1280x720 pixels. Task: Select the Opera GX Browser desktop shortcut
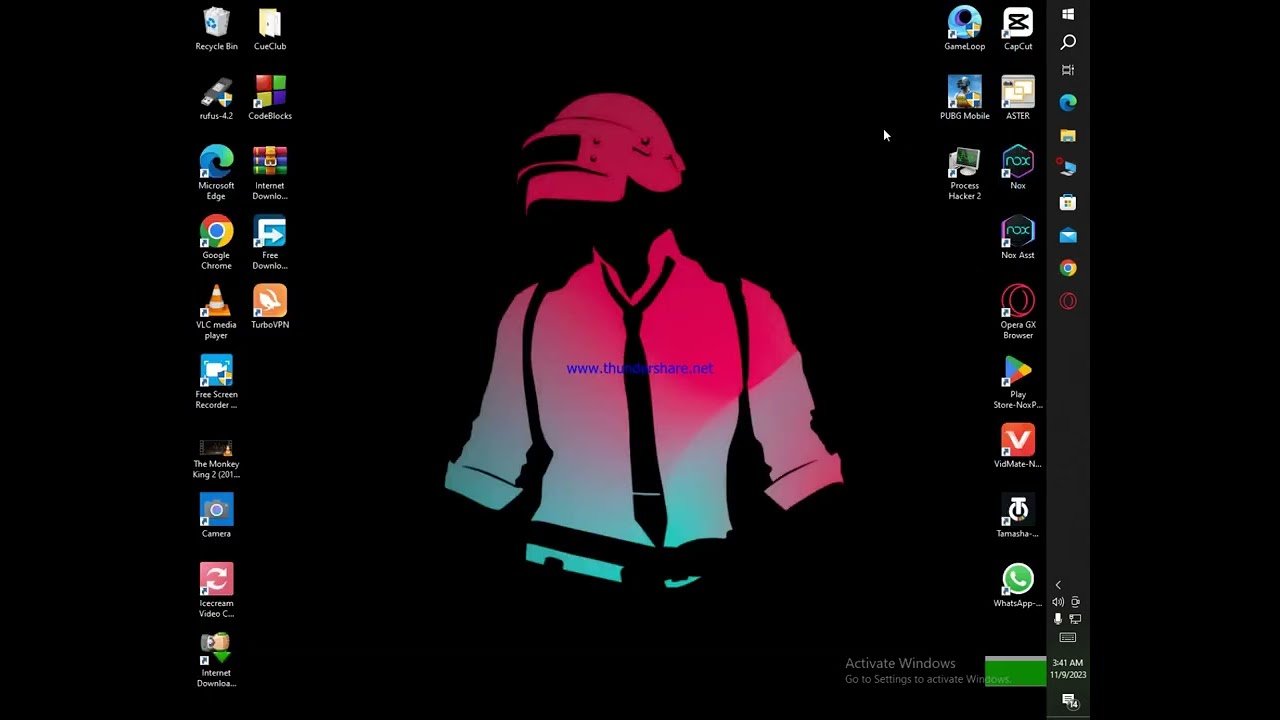pos(1018,313)
